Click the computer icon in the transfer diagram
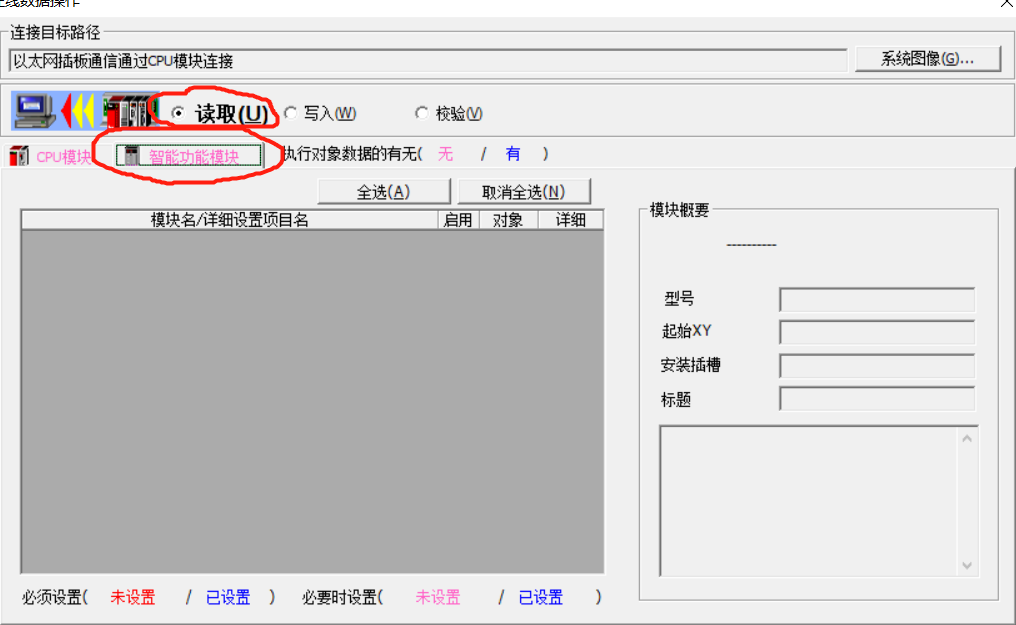 click(x=34, y=110)
